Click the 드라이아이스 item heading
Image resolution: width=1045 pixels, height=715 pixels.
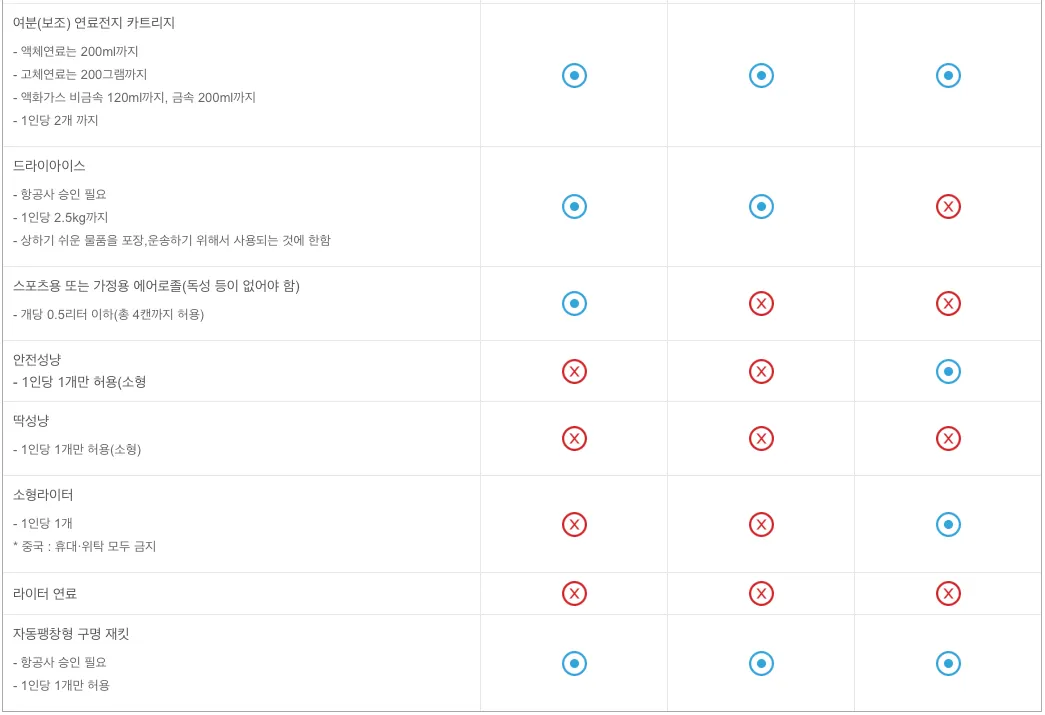(x=49, y=166)
